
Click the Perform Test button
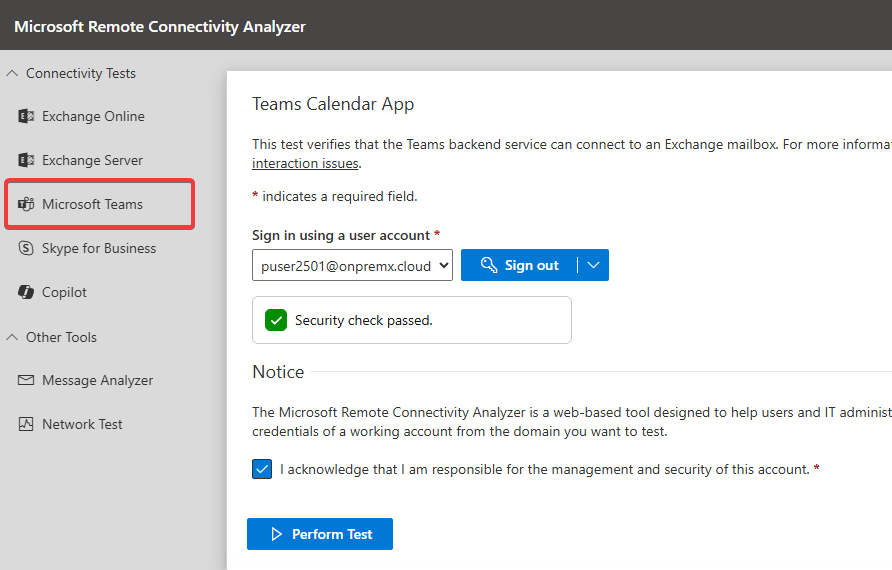click(x=320, y=534)
